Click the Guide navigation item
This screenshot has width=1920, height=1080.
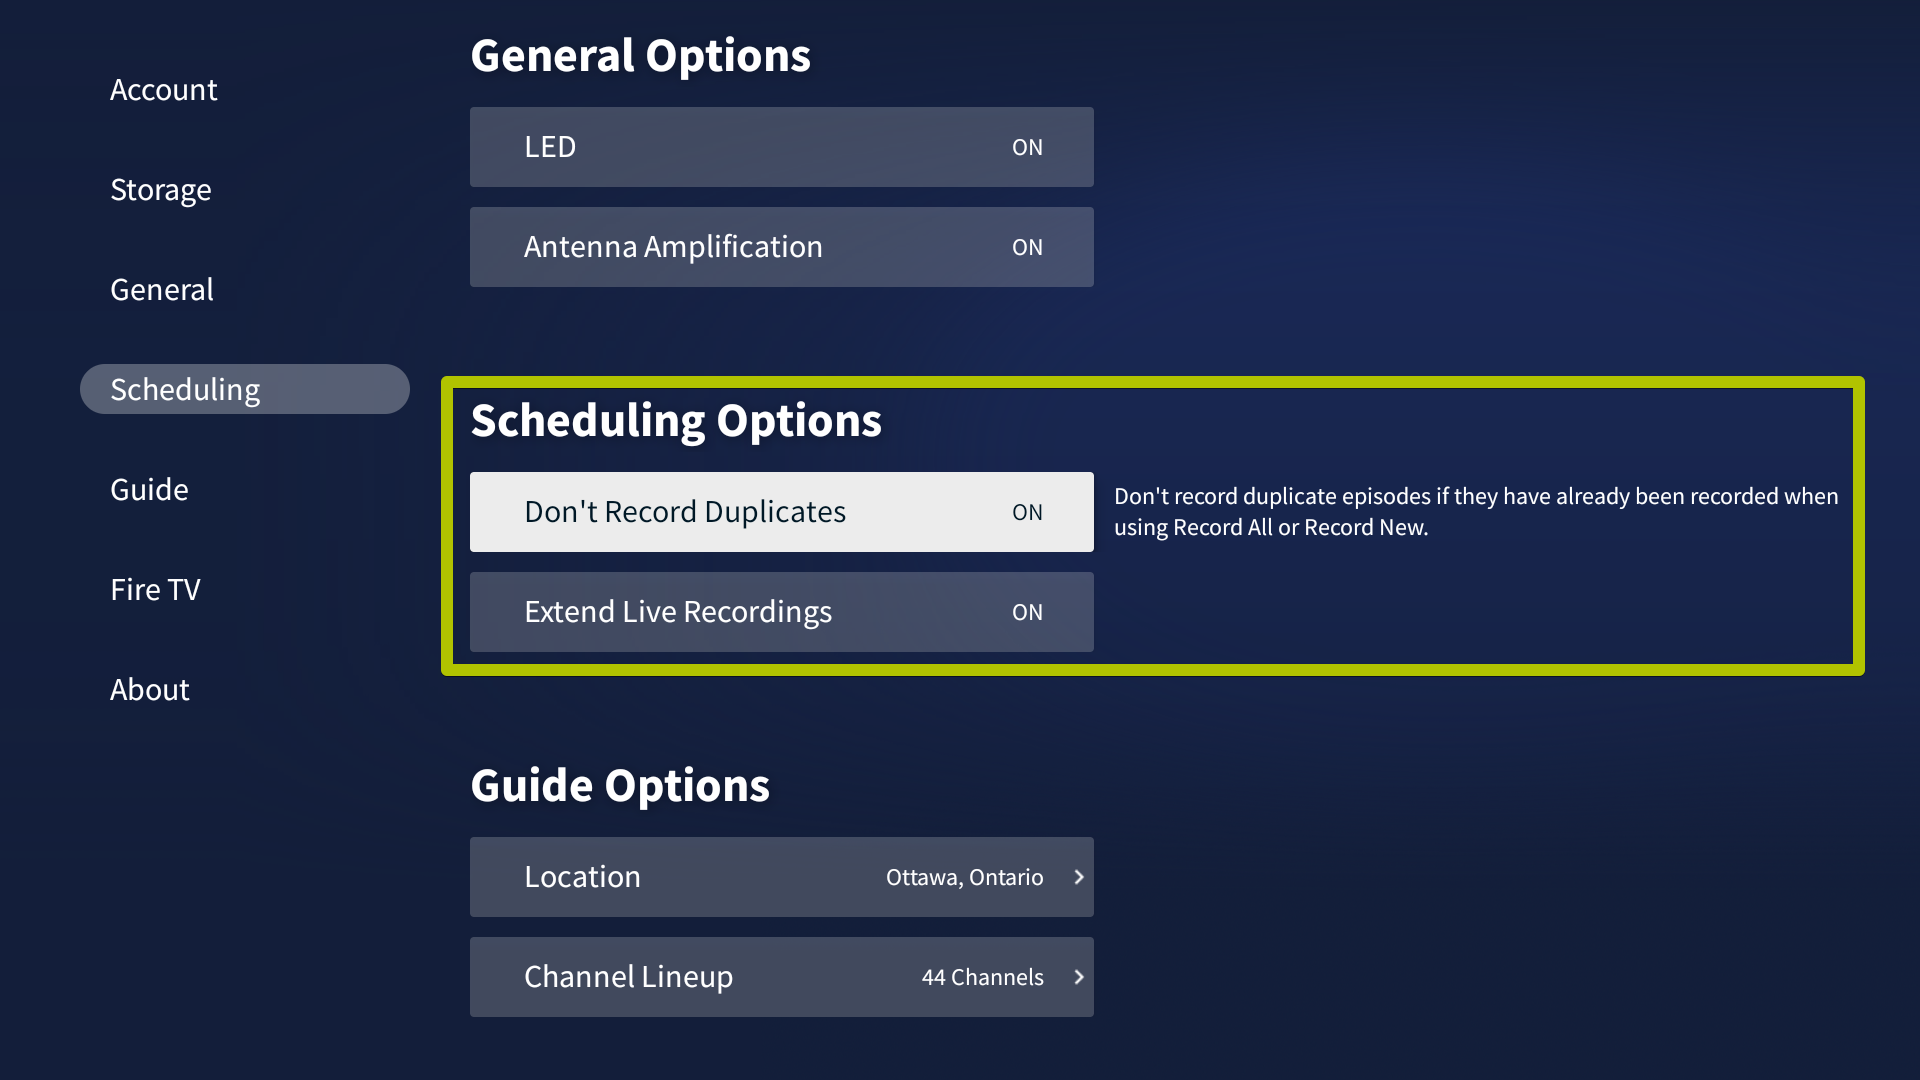point(149,488)
